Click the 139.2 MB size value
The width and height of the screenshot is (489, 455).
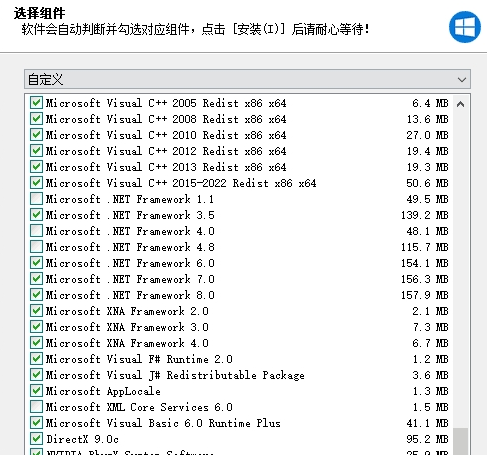pos(425,215)
